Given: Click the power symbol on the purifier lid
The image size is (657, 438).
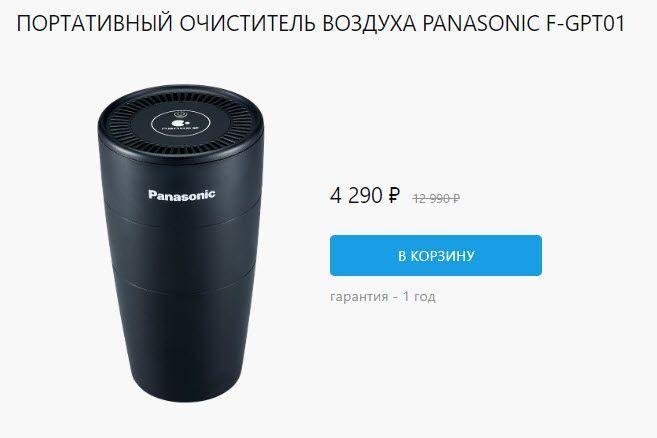Looking at the screenshot, I should pos(180,113).
